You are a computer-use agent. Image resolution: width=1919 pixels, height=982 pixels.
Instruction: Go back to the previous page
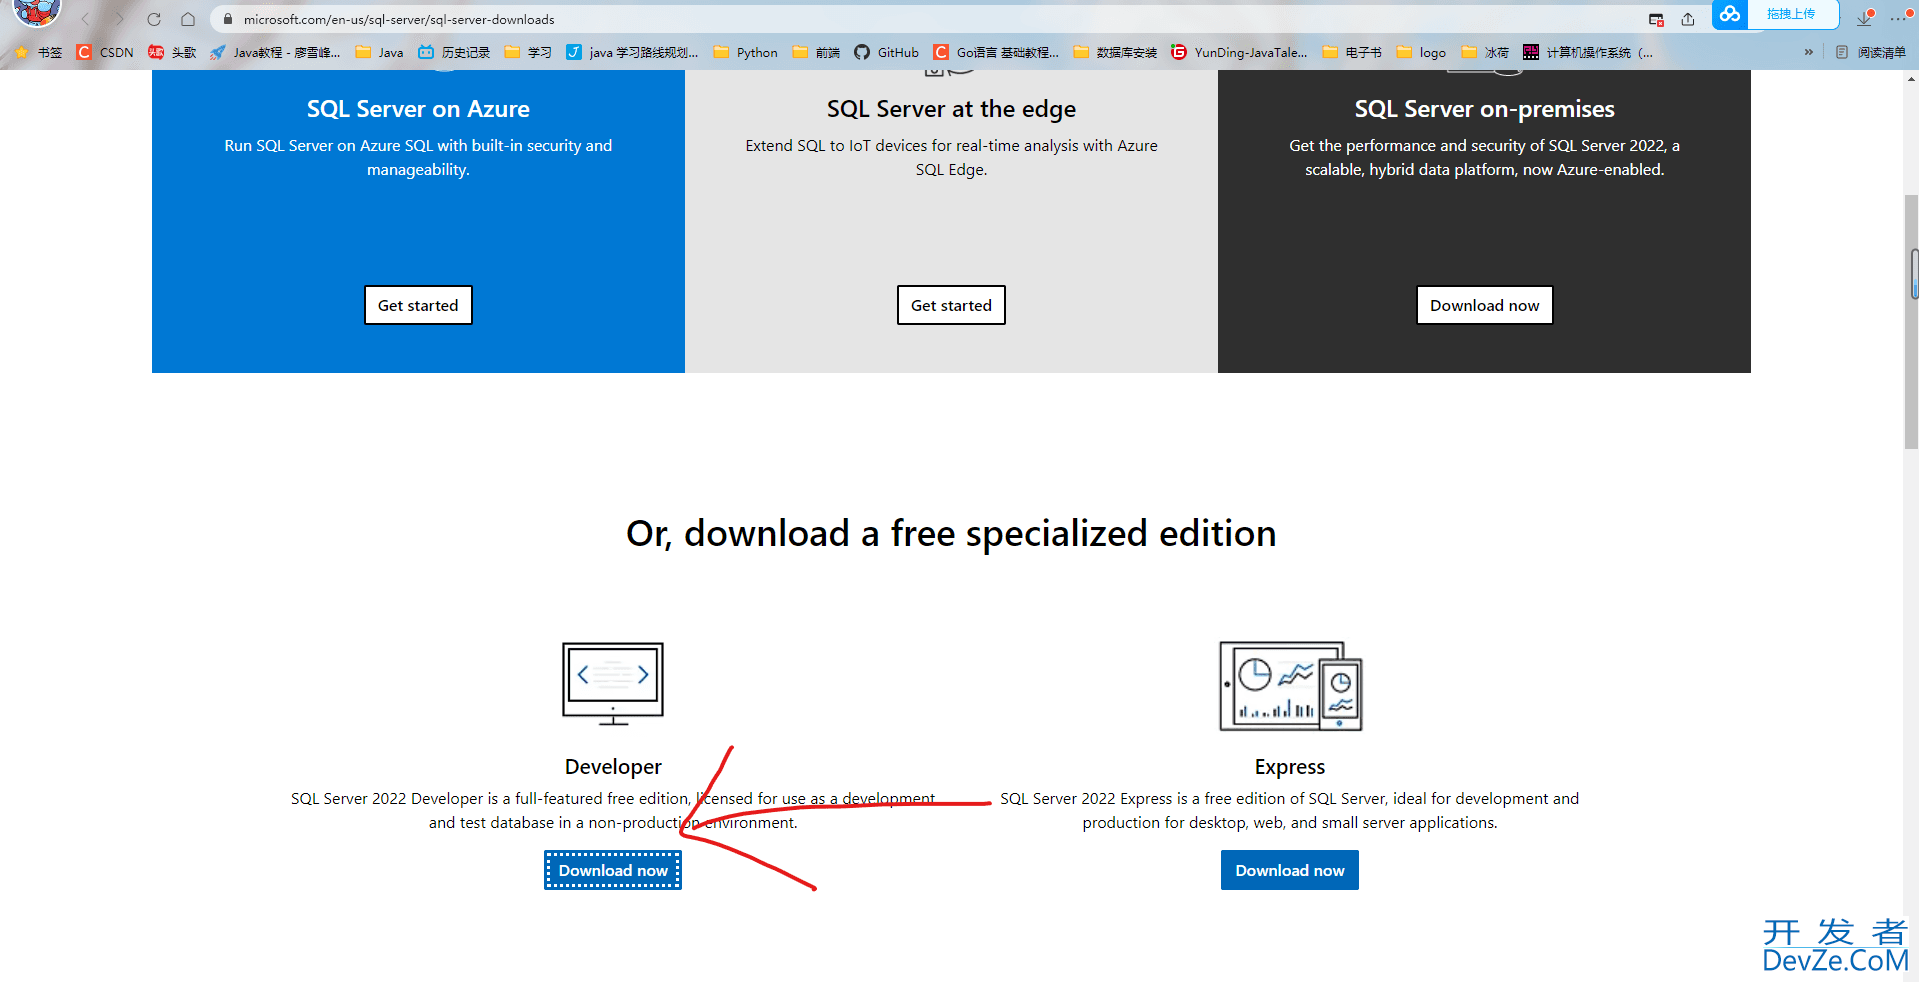(x=85, y=19)
